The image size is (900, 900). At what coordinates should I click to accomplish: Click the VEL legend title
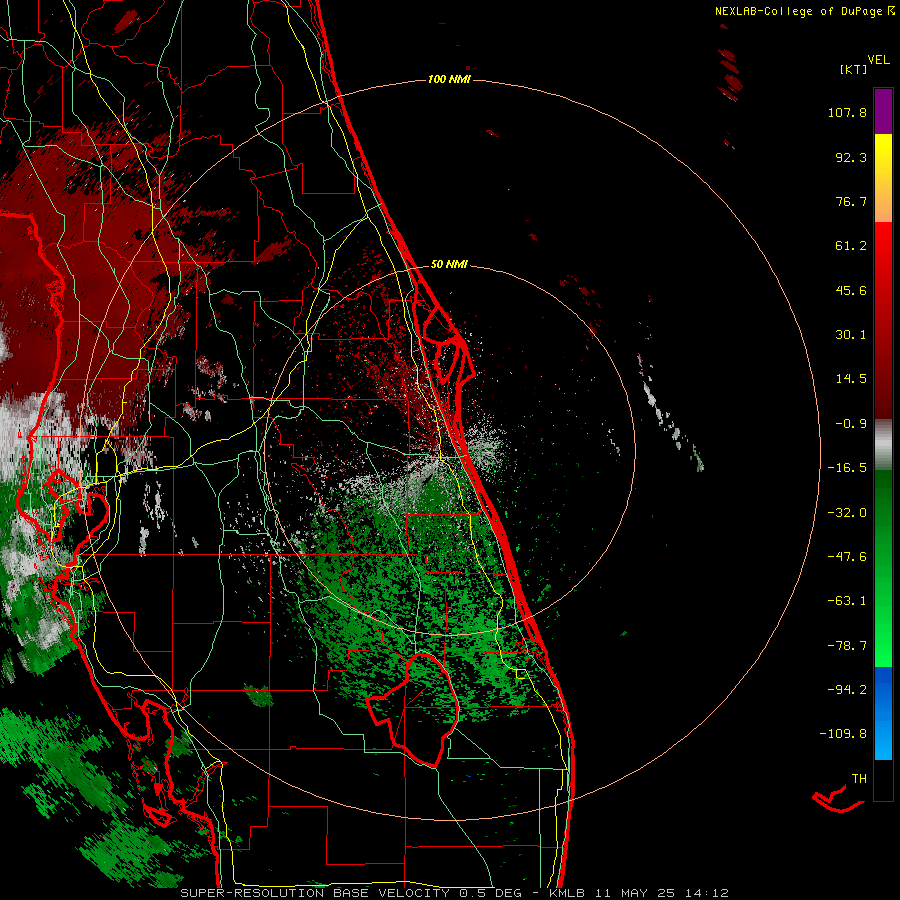pos(878,60)
